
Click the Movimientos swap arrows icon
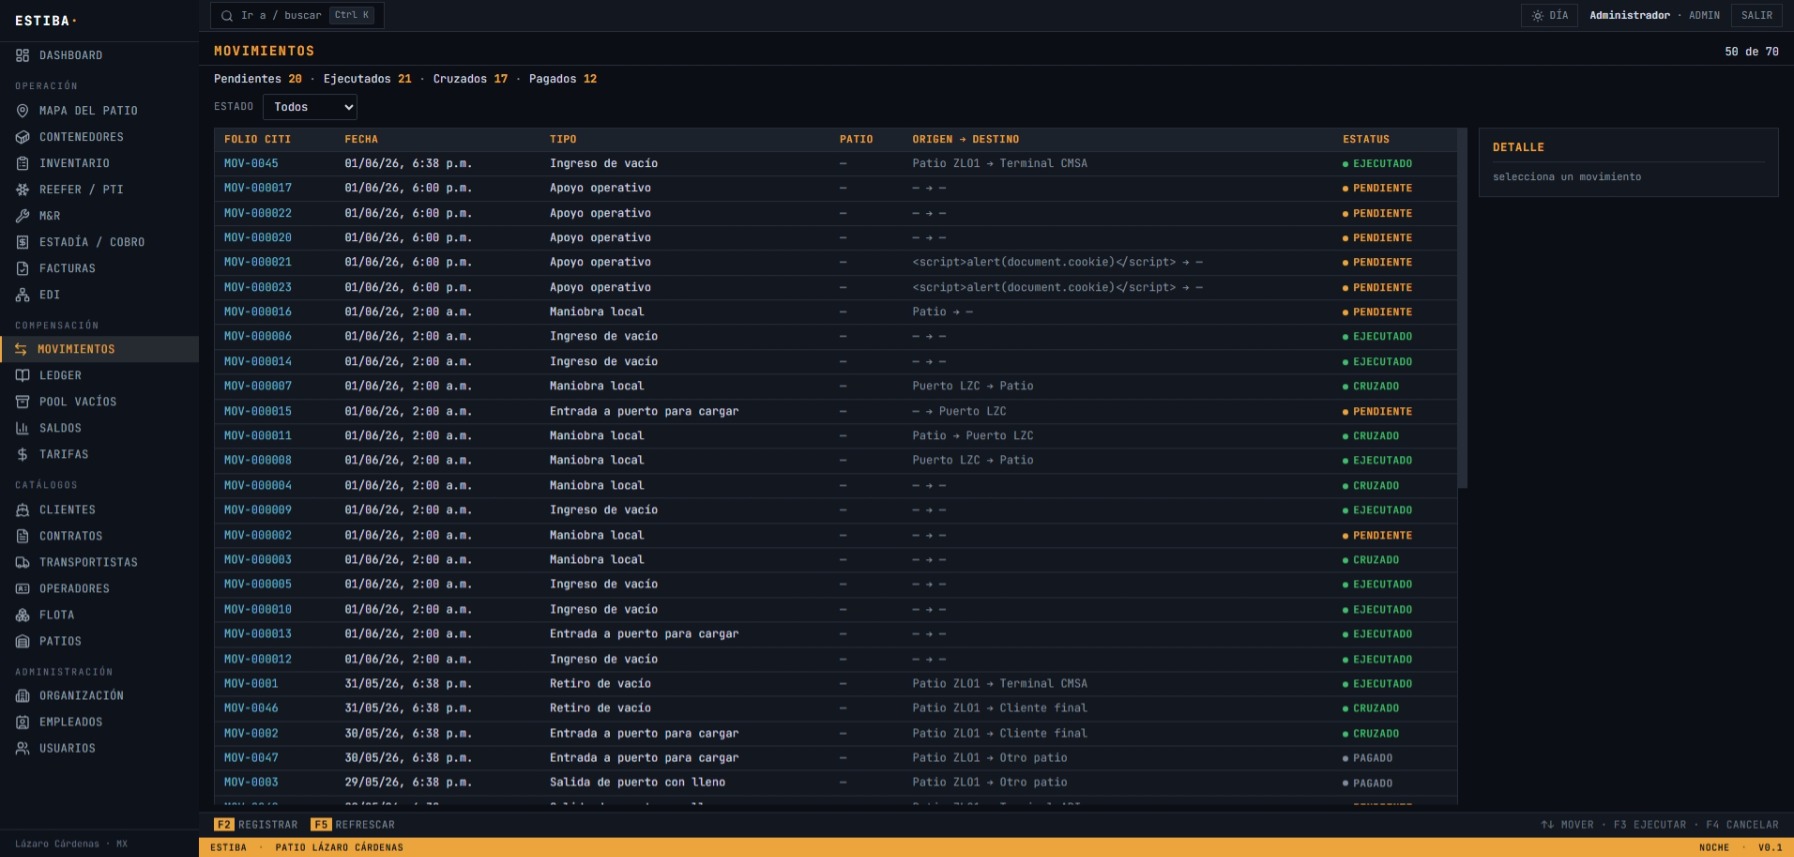pos(20,349)
